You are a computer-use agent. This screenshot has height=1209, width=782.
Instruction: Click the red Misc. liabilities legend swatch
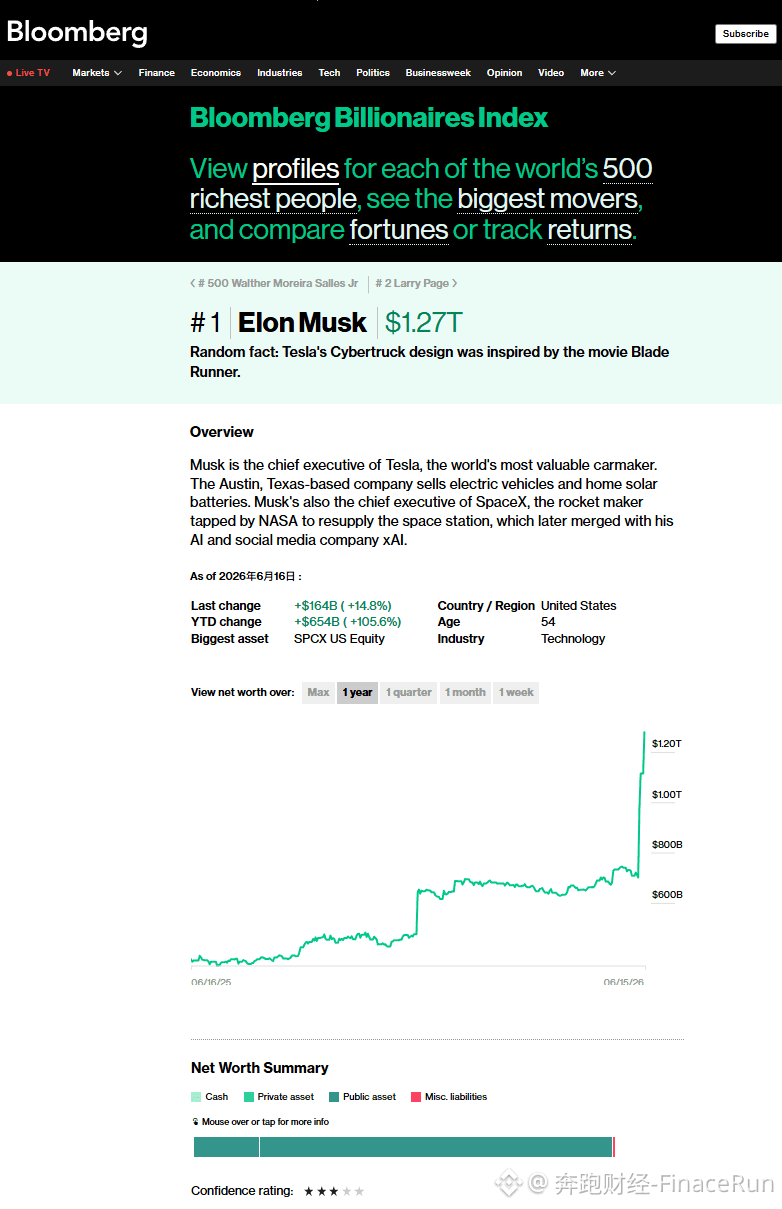(416, 1097)
